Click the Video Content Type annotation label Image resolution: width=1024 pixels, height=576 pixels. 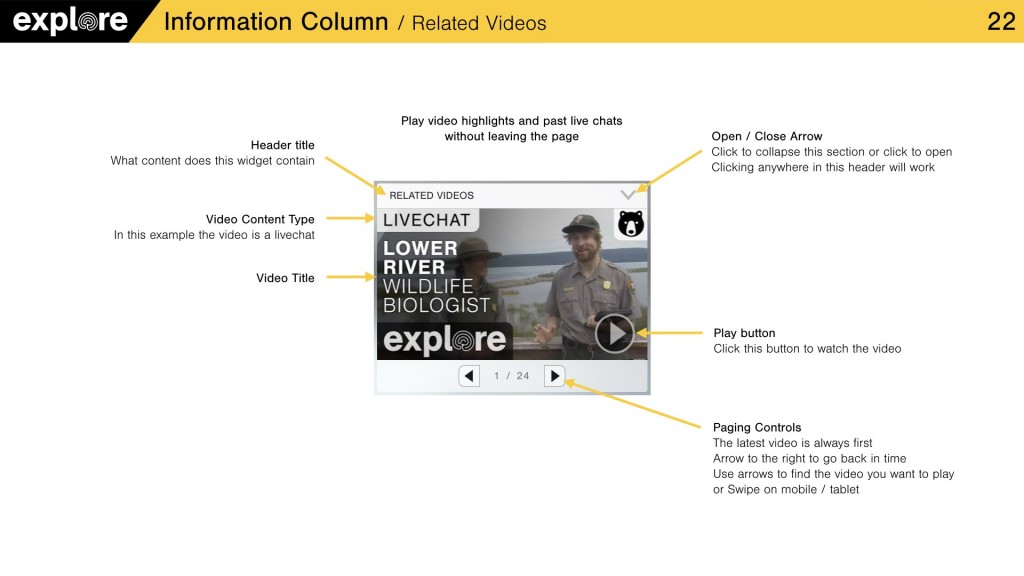point(260,219)
